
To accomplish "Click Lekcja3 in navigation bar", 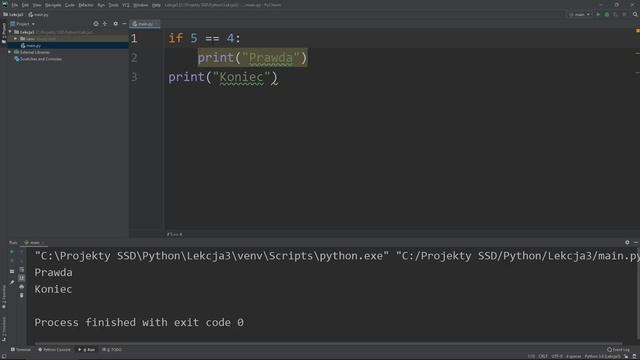I will 13,14.
